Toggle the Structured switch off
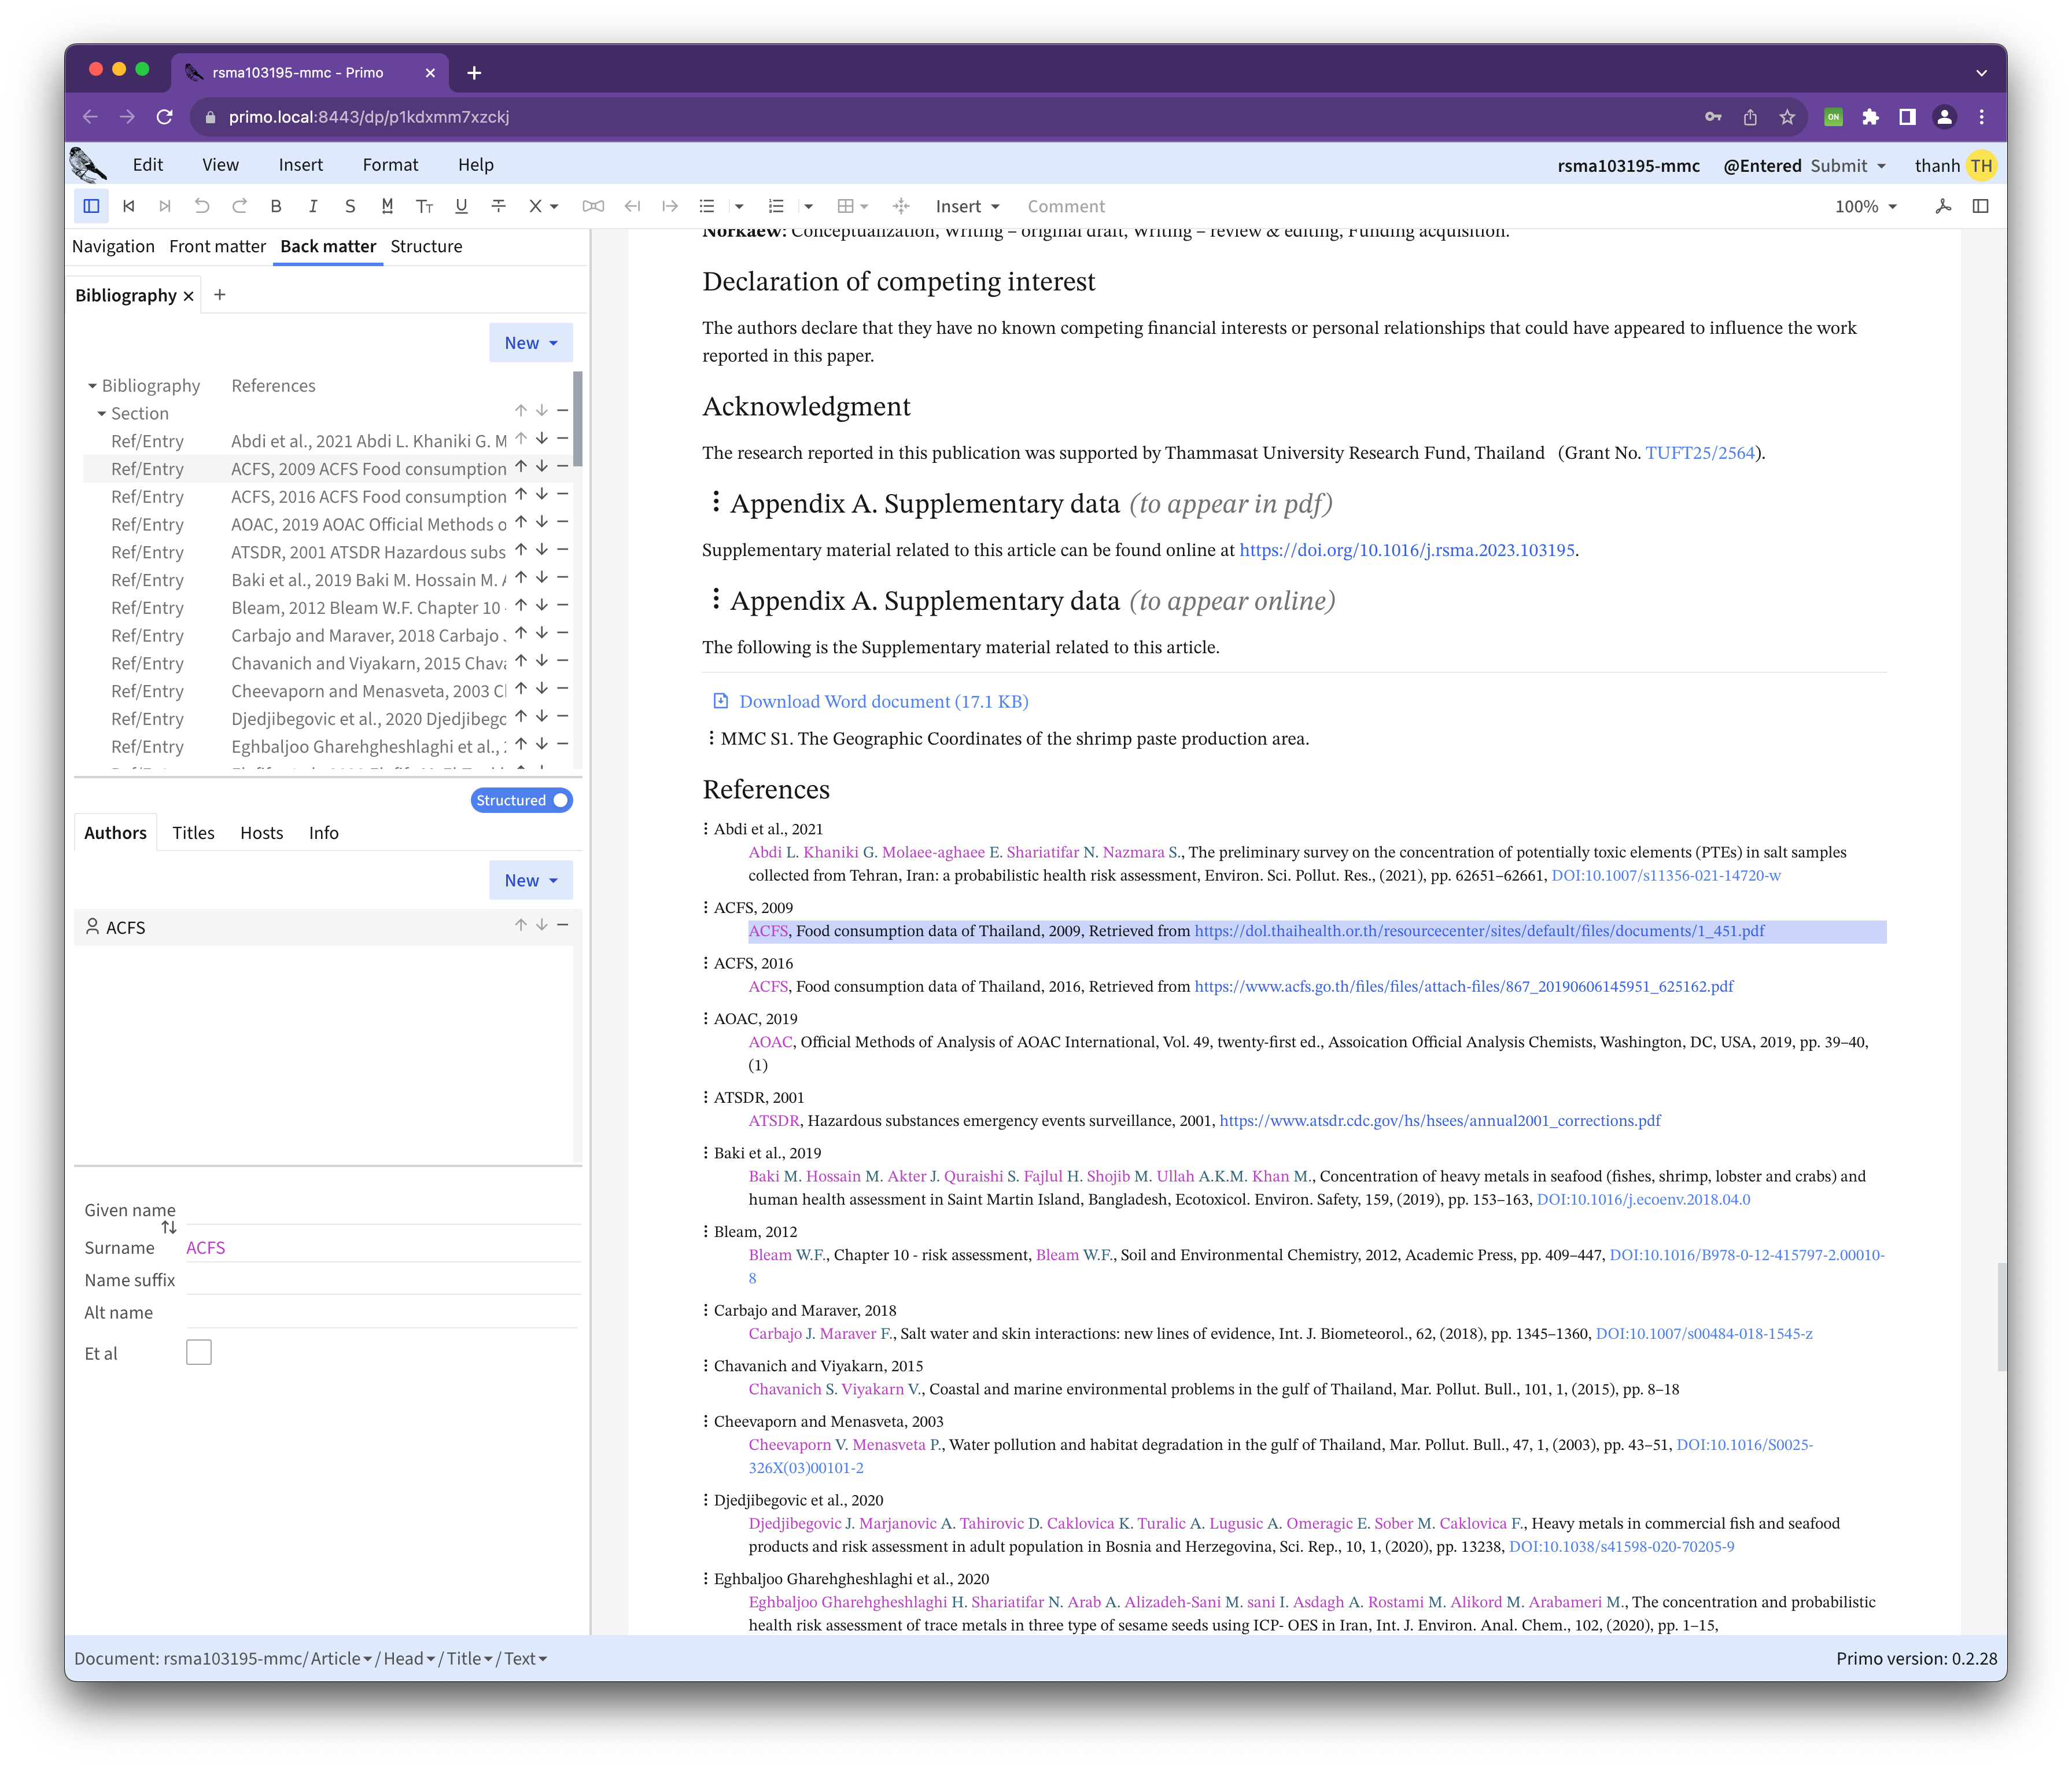The width and height of the screenshot is (2072, 1767). [522, 800]
